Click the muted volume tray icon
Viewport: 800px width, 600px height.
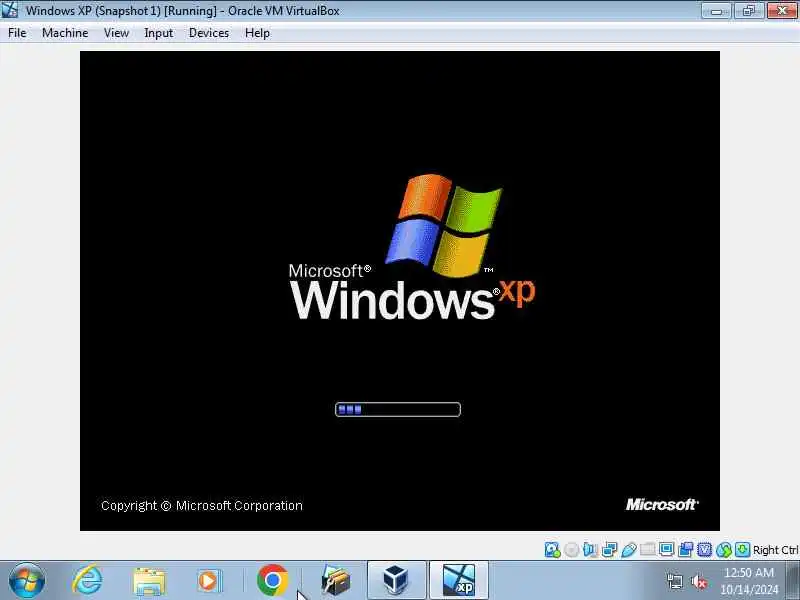(x=698, y=581)
